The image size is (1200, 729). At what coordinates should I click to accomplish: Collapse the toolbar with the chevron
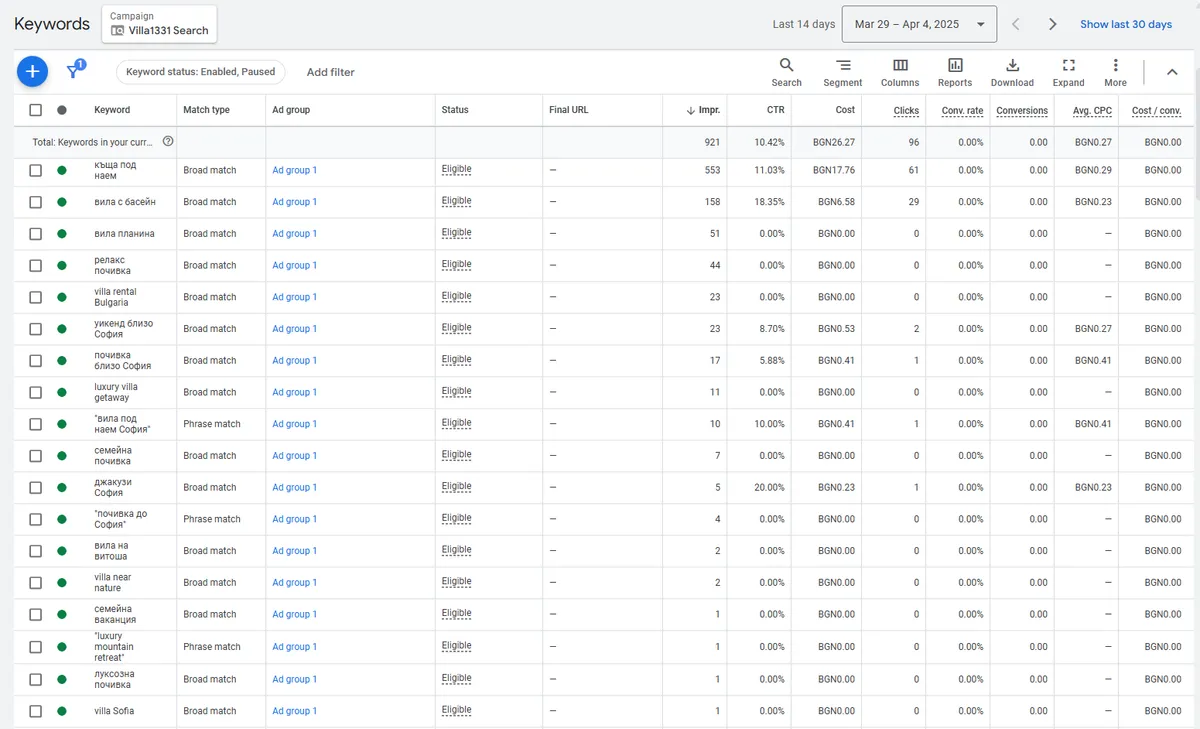click(x=1172, y=71)
